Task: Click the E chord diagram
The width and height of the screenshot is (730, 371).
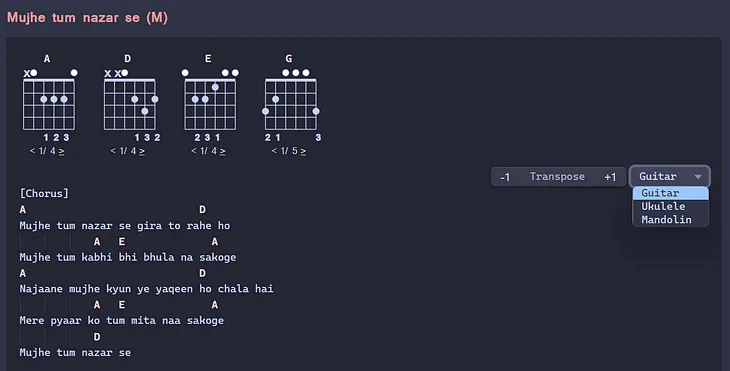Action: tap(210, 104)
